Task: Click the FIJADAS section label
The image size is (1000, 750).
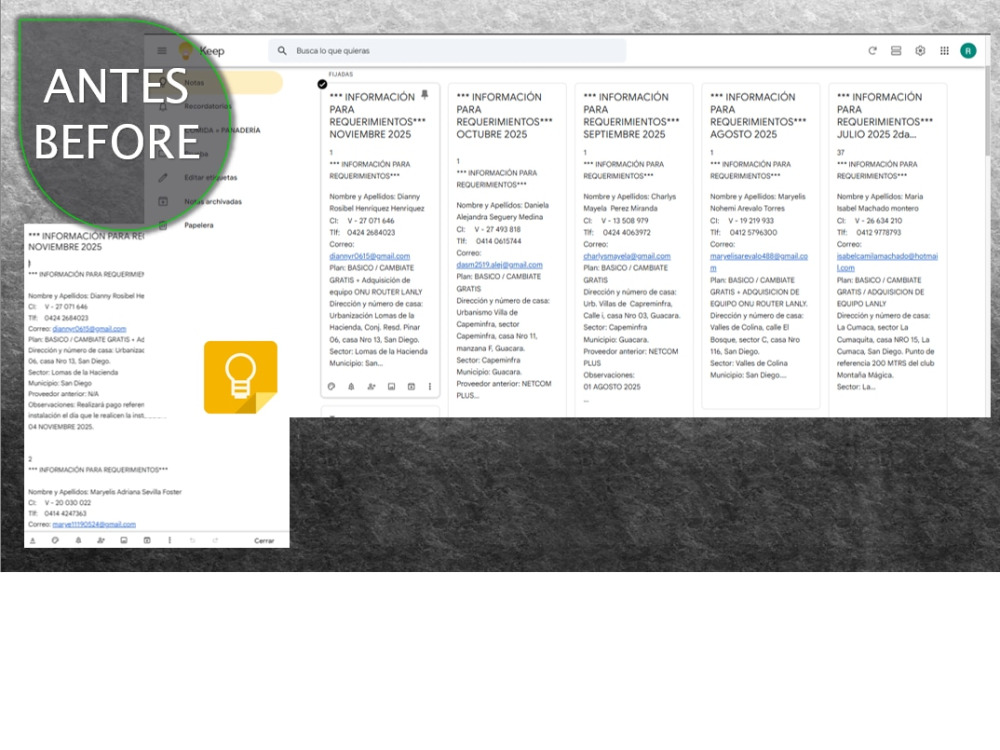Action: pos(341,75)
